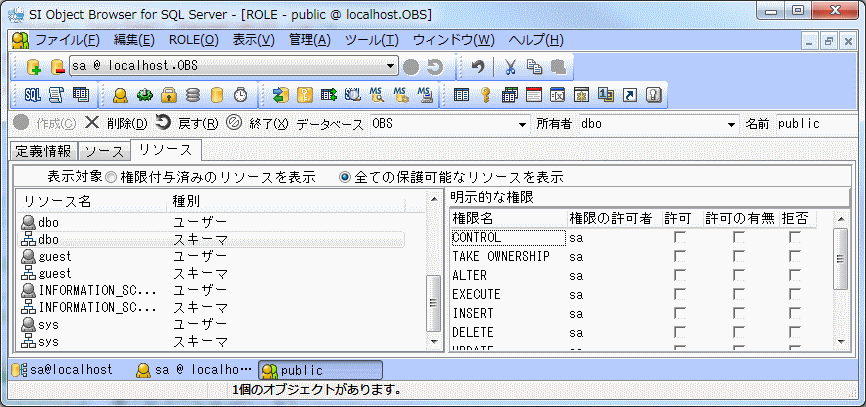This screenshot has height=407, width=866.
Task: Expand the 所有者 dbo dropdown
Action: coord(730,124)
